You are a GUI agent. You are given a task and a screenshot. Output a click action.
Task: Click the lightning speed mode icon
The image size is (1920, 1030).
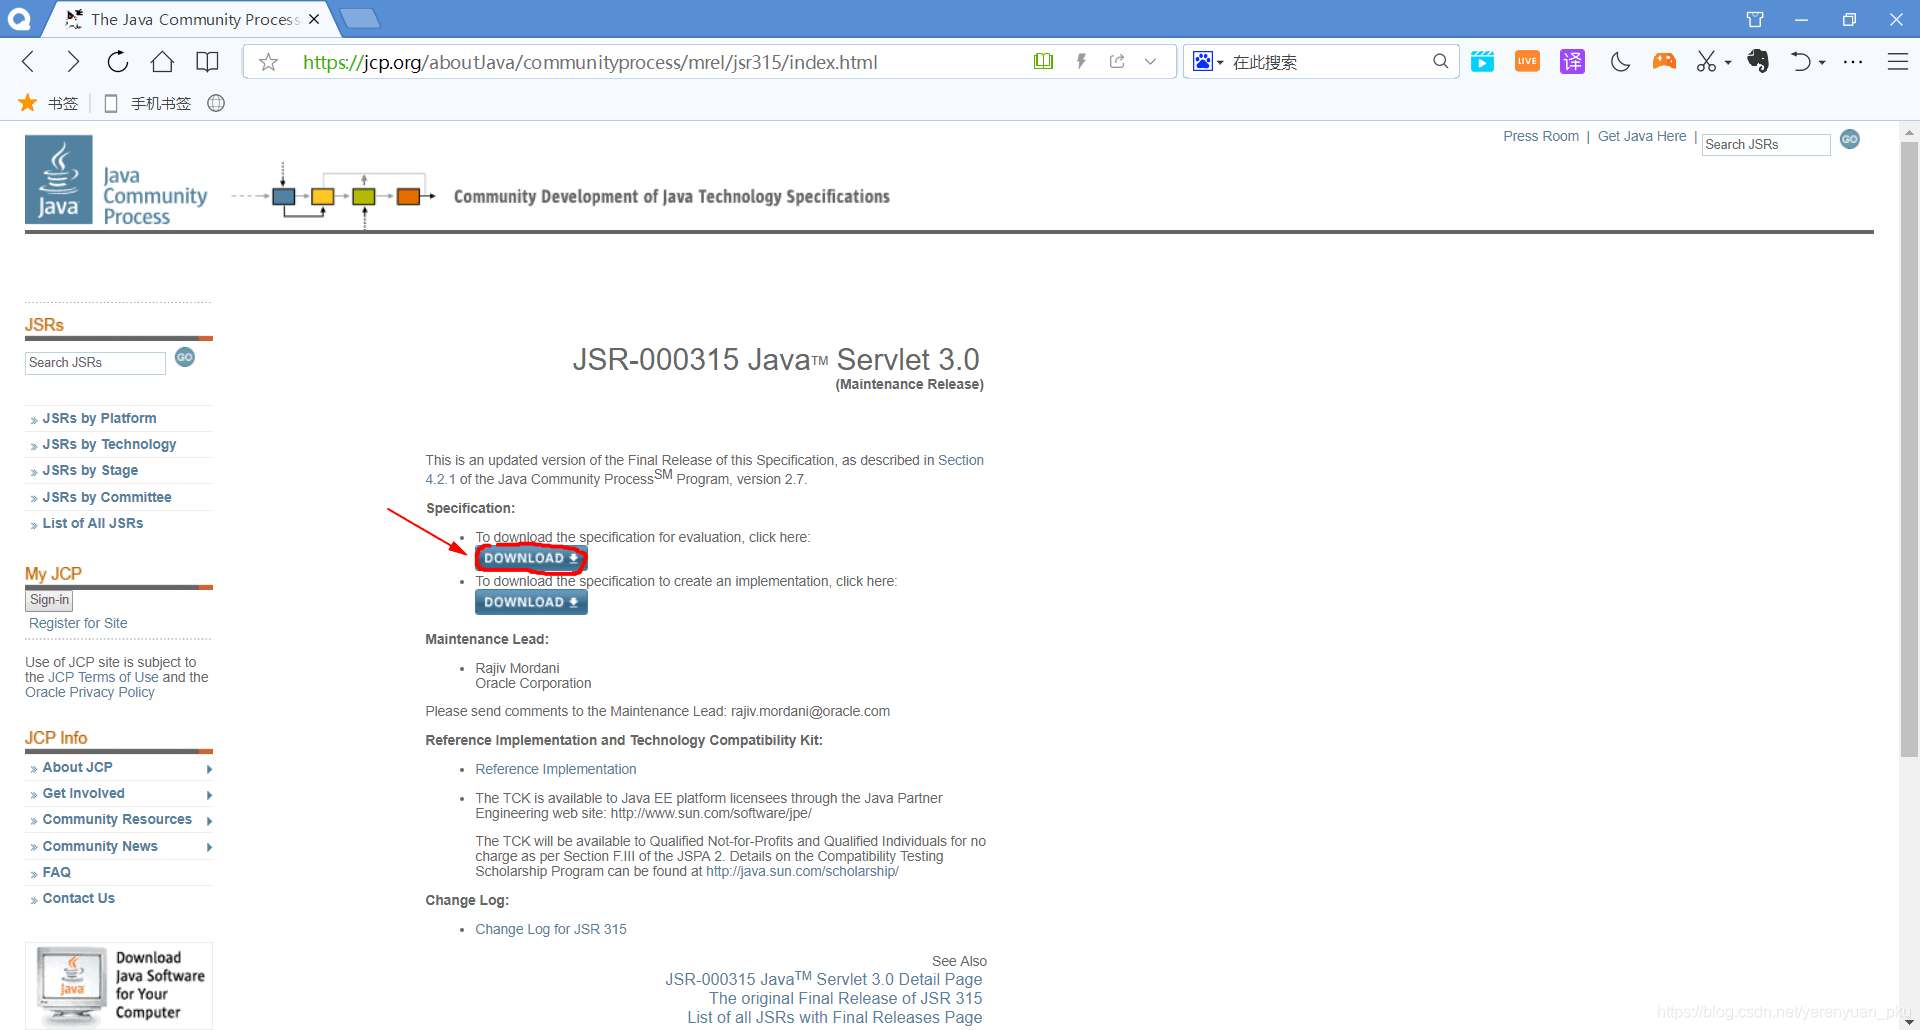pyautogui.click(x=1081, y=62)
